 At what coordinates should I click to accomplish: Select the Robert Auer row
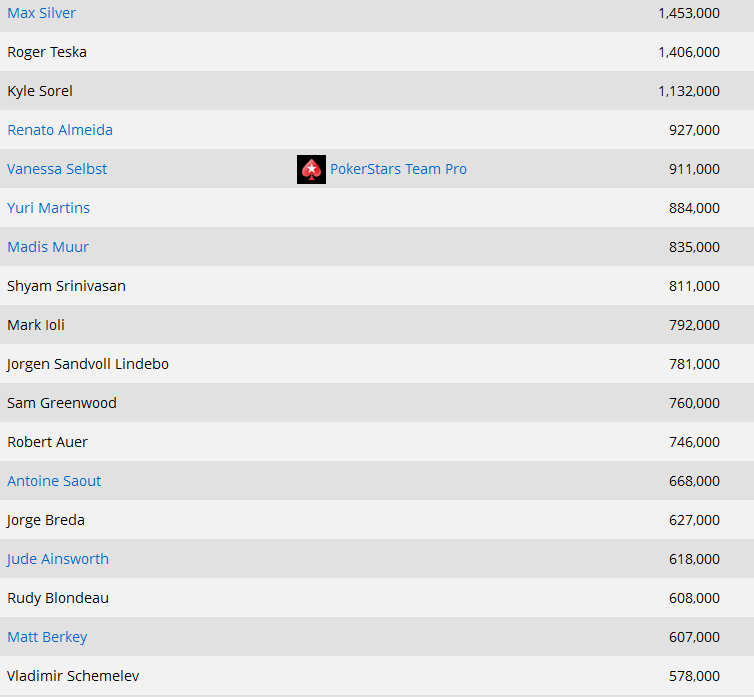[x=377, y=442]
